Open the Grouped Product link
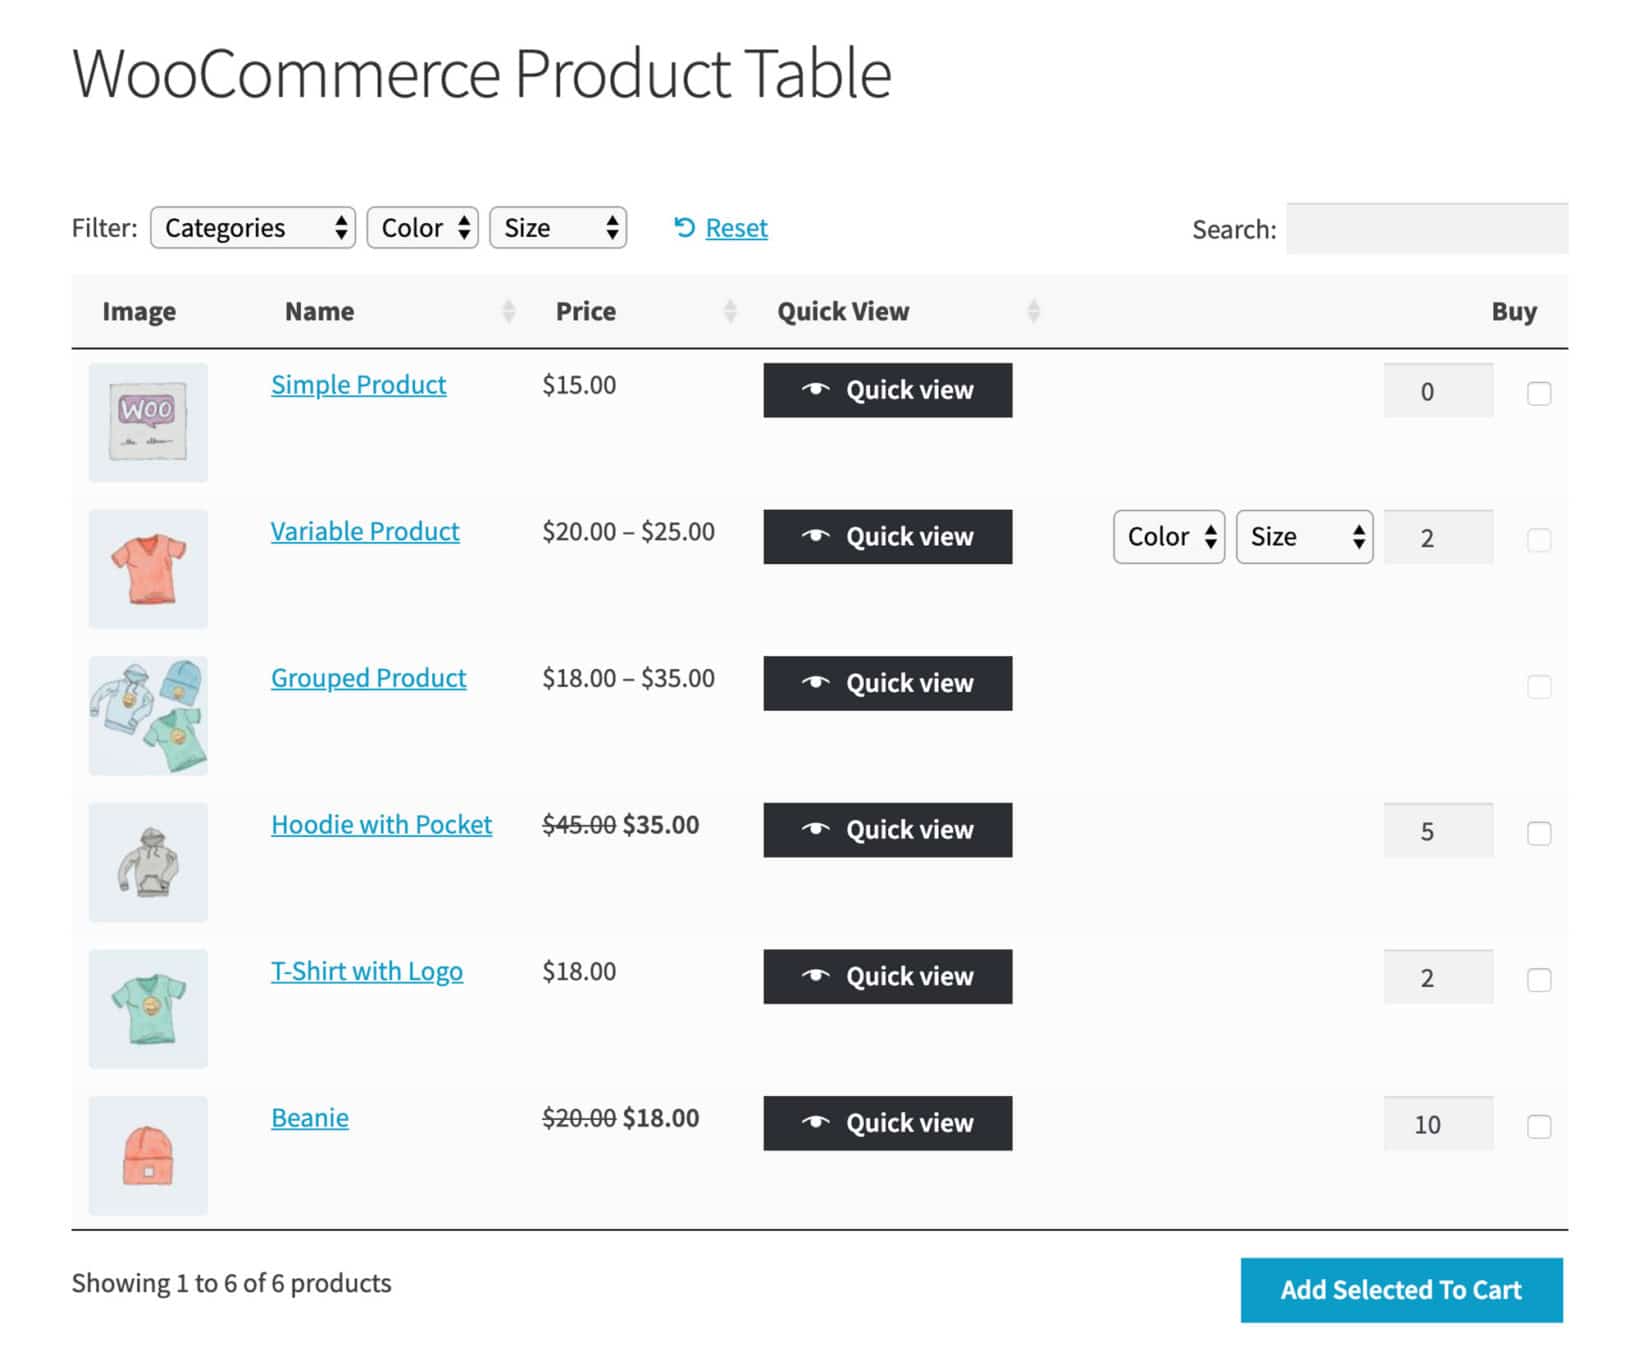The image size is (1640, 1361). [x=367, y=678]
